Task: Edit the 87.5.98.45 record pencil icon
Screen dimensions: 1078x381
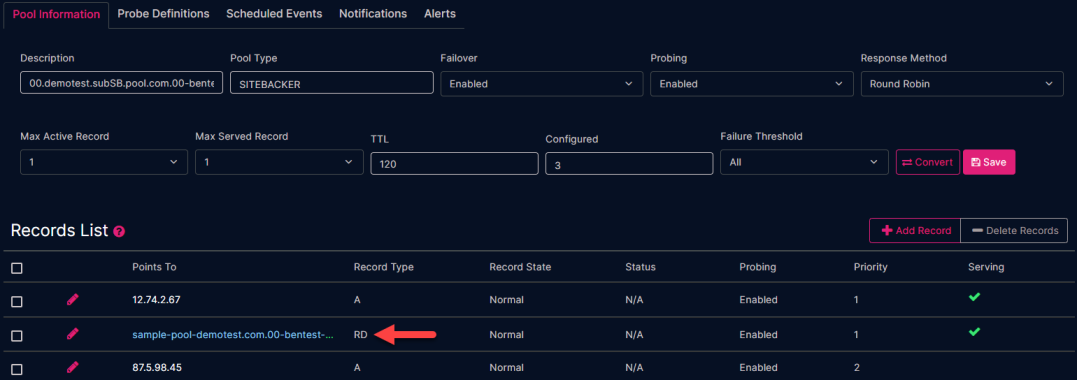Action: (73, 367)
